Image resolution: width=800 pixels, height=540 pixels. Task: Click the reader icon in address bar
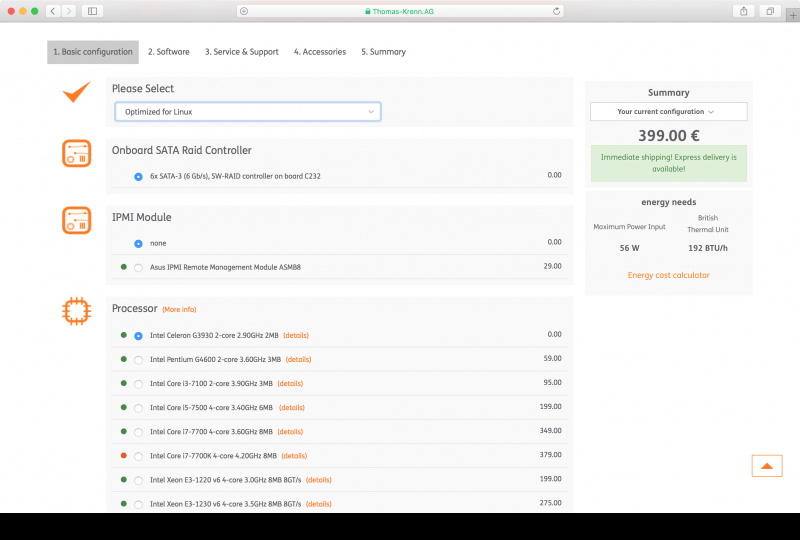pos(244,11)
